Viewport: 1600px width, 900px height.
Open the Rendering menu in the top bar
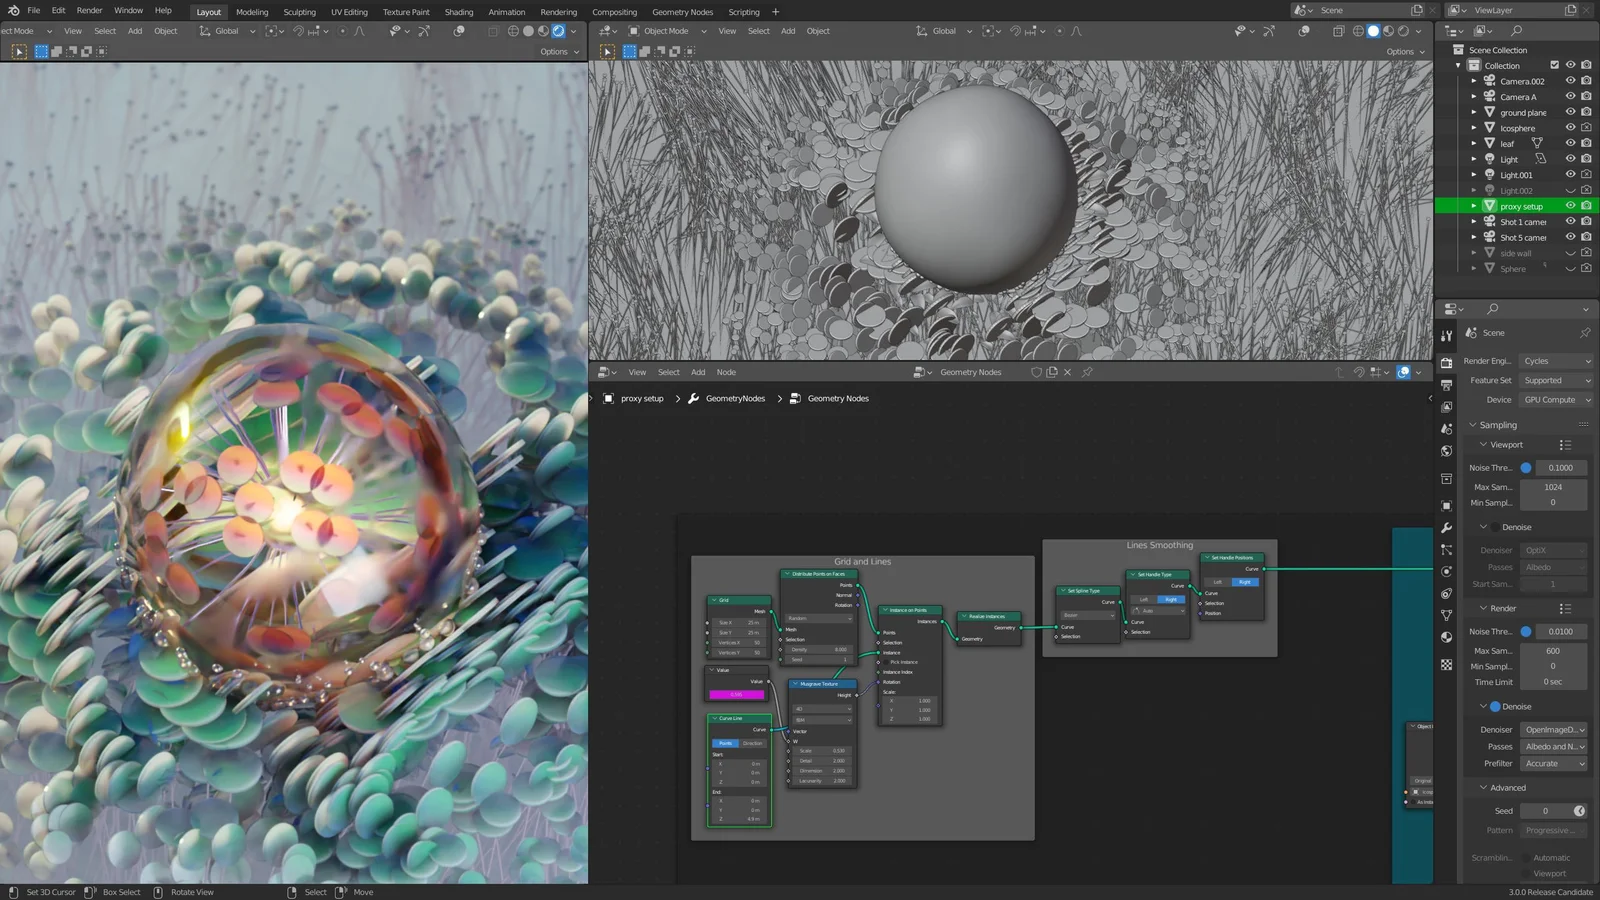point(559,12)
